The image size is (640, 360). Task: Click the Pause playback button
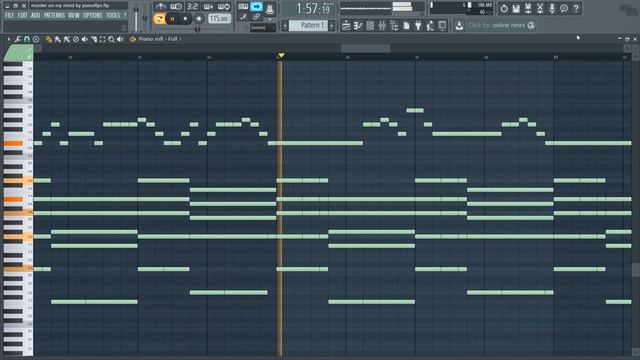[172, 19]
